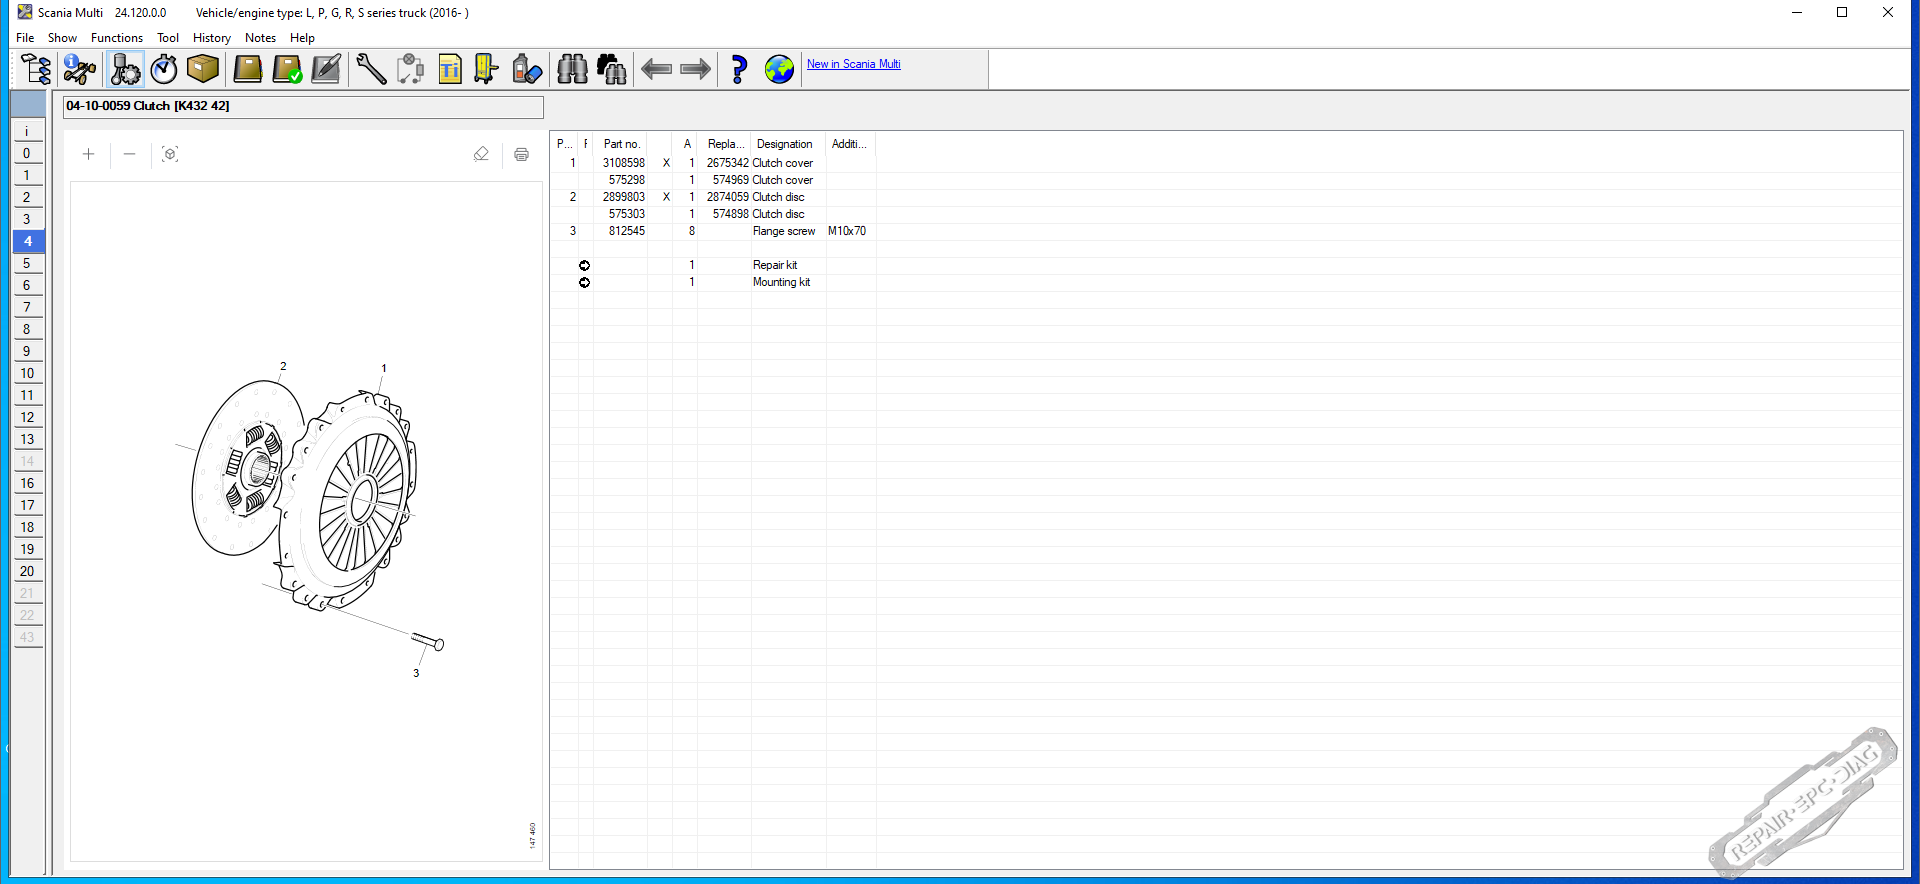The width and height of the screenshot is (1920, 884).
Task: Open the History menu
Action: tap(212, 38)
